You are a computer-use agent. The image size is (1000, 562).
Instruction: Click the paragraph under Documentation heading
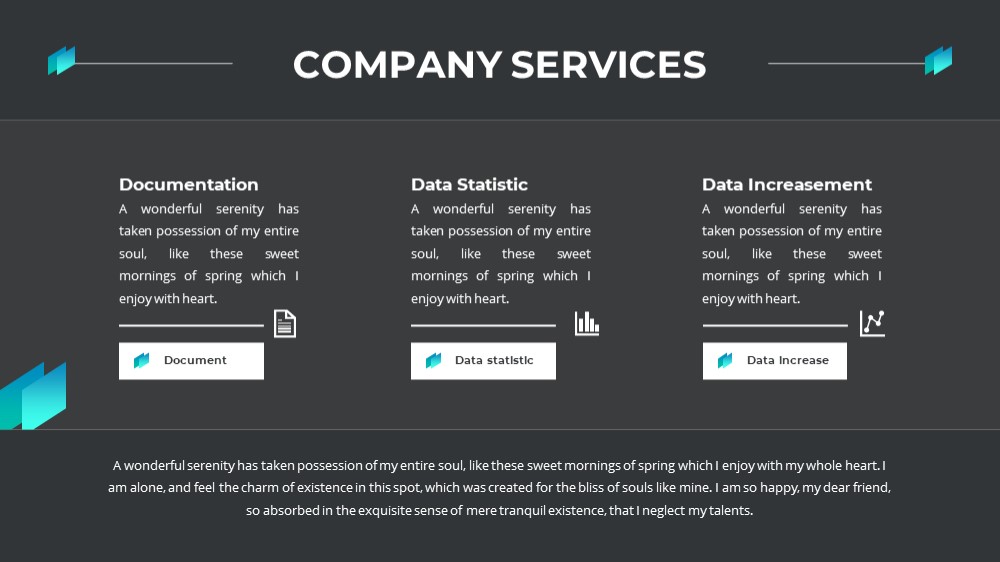coord(209,253)
